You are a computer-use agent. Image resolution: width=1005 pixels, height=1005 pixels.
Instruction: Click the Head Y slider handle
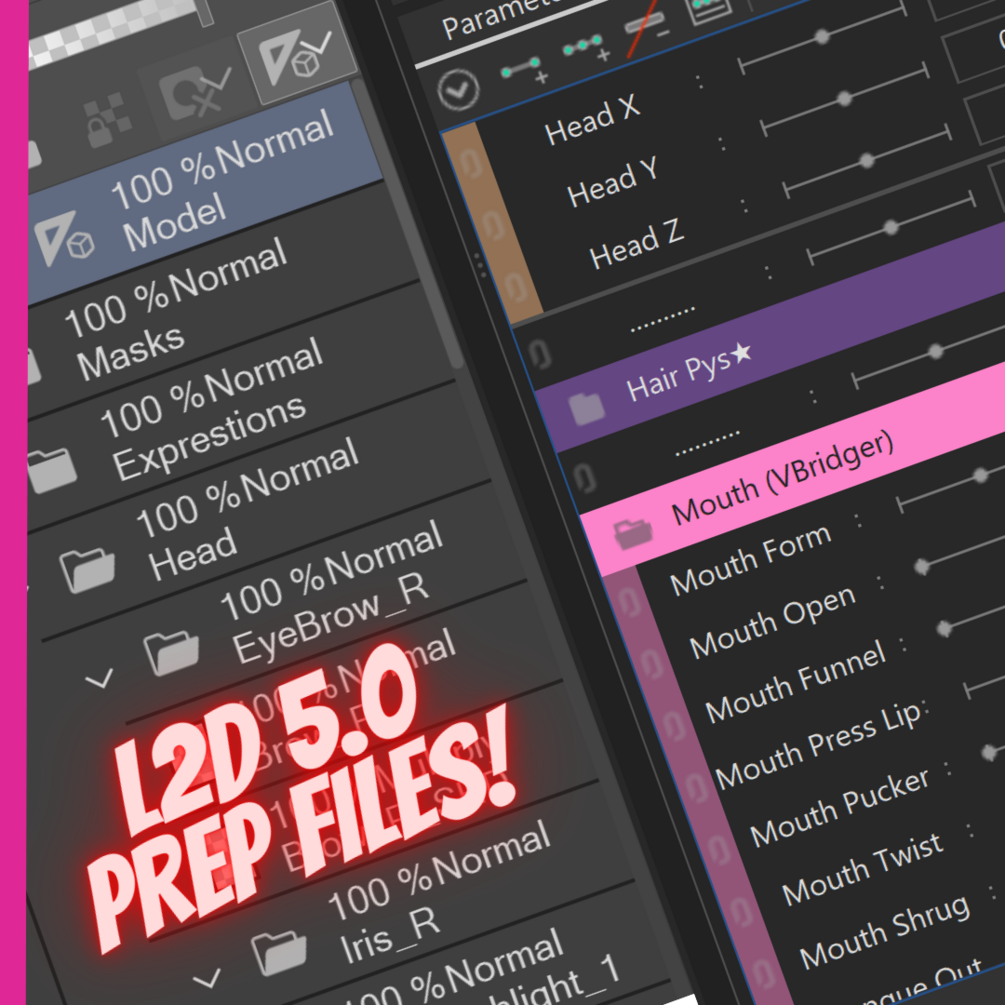[845, 99]
